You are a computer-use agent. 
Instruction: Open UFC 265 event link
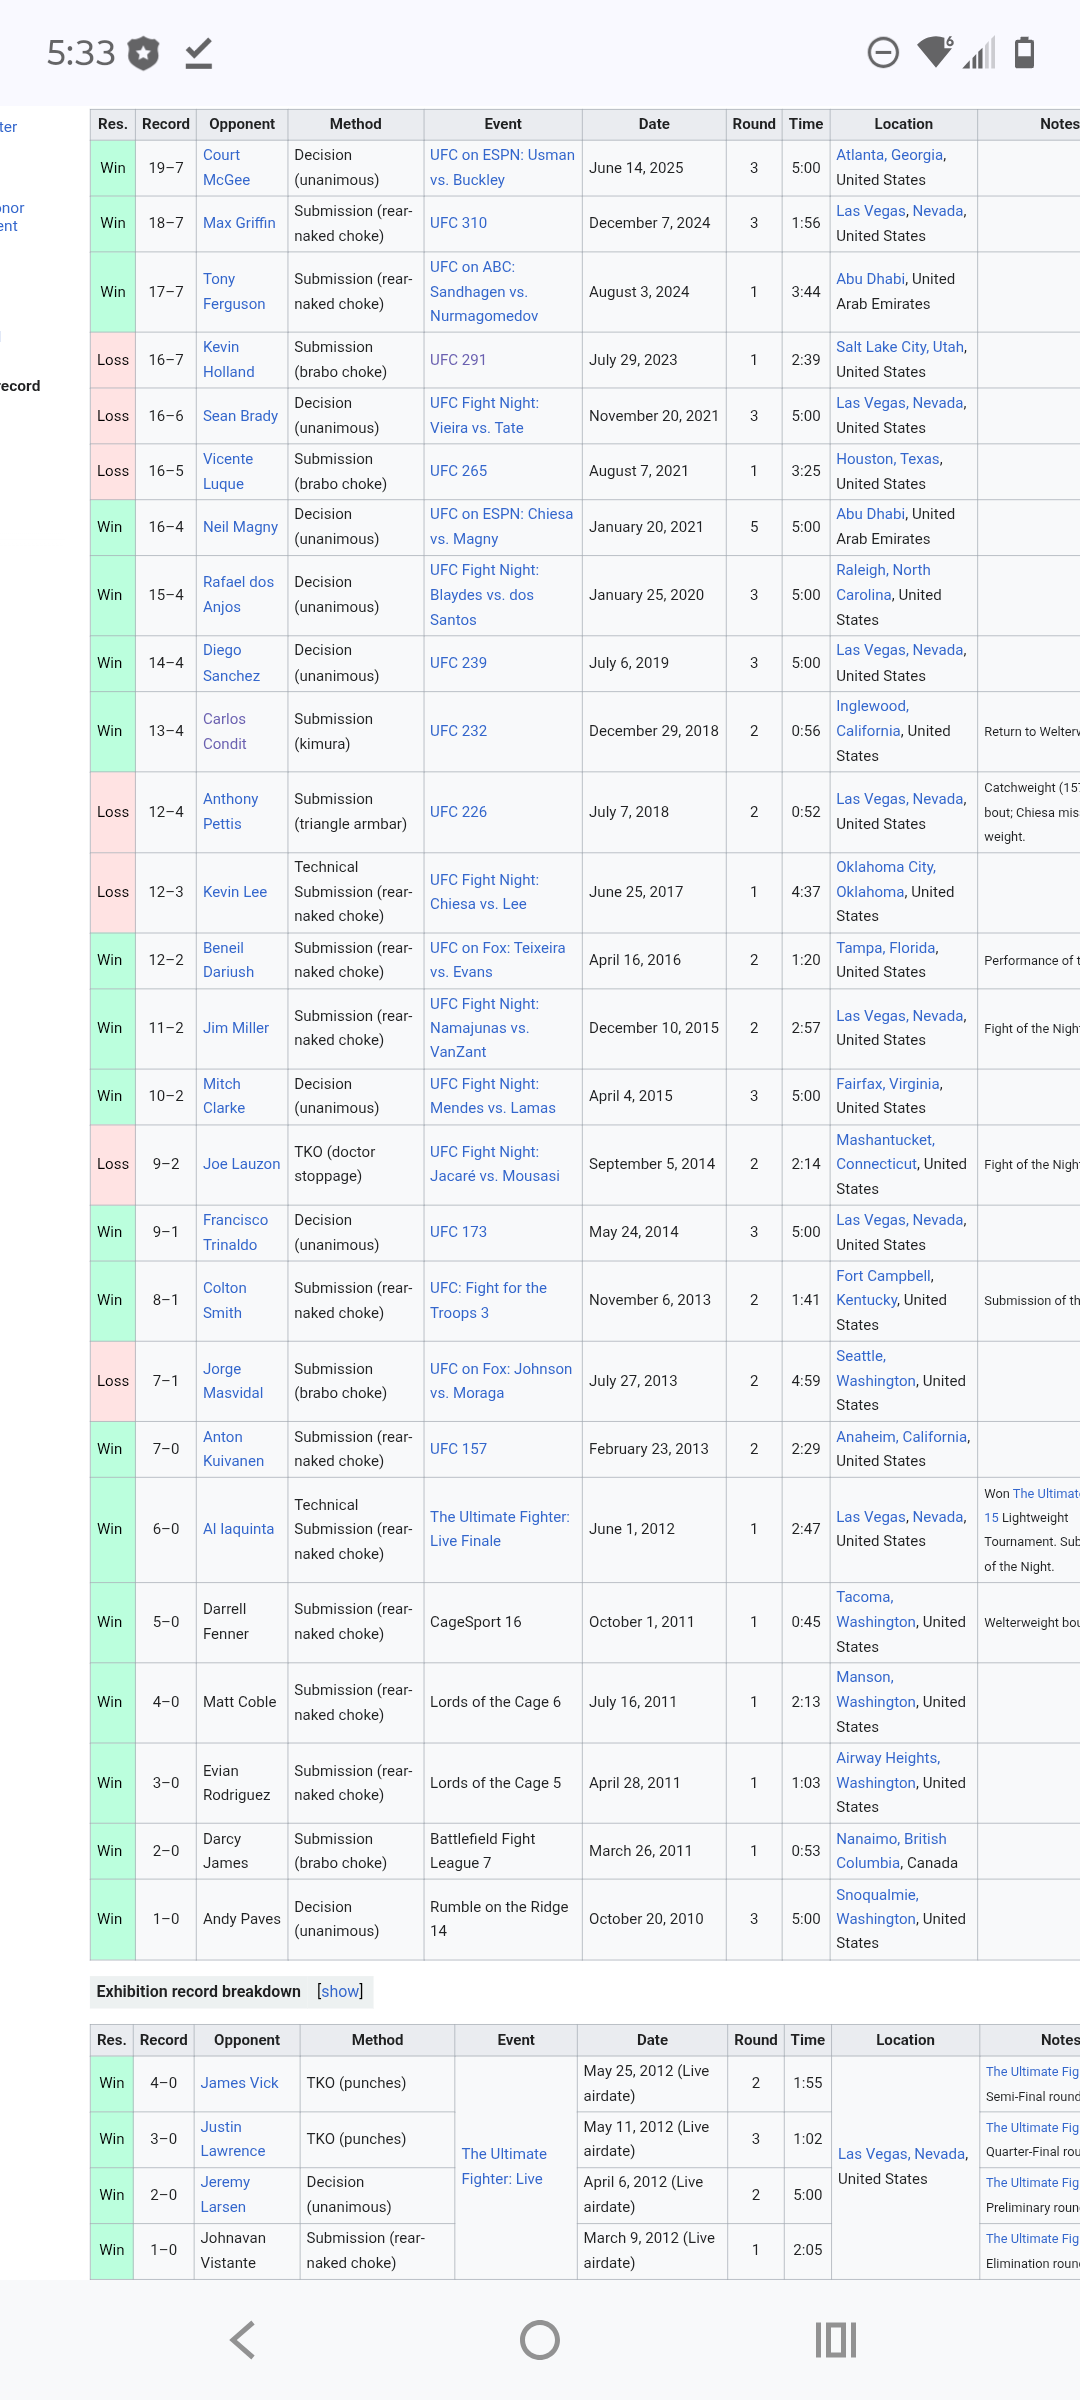[458, 471]
